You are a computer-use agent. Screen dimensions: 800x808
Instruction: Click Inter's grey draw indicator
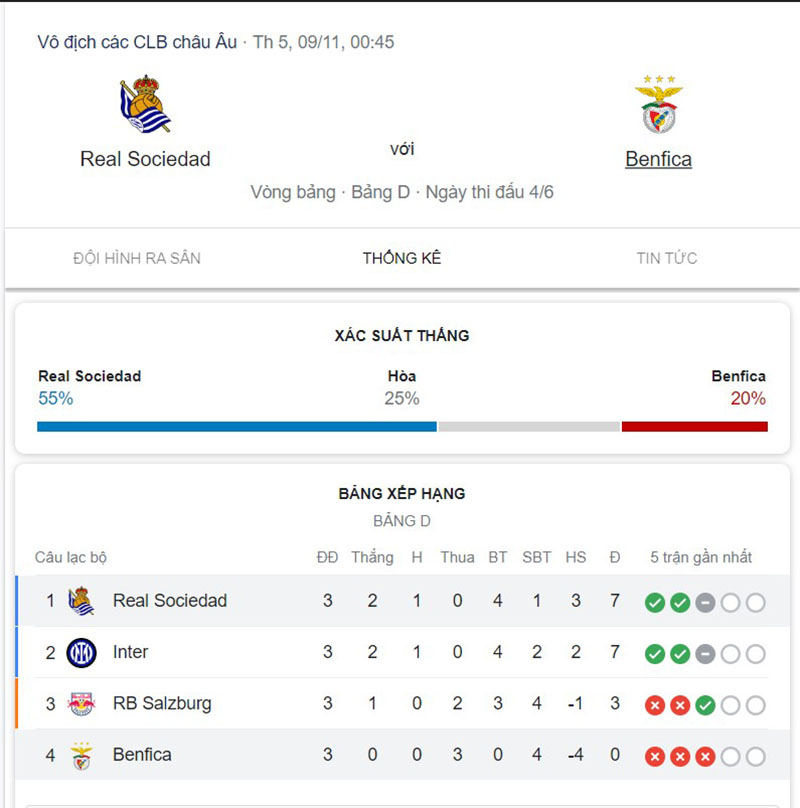point(705,654)
